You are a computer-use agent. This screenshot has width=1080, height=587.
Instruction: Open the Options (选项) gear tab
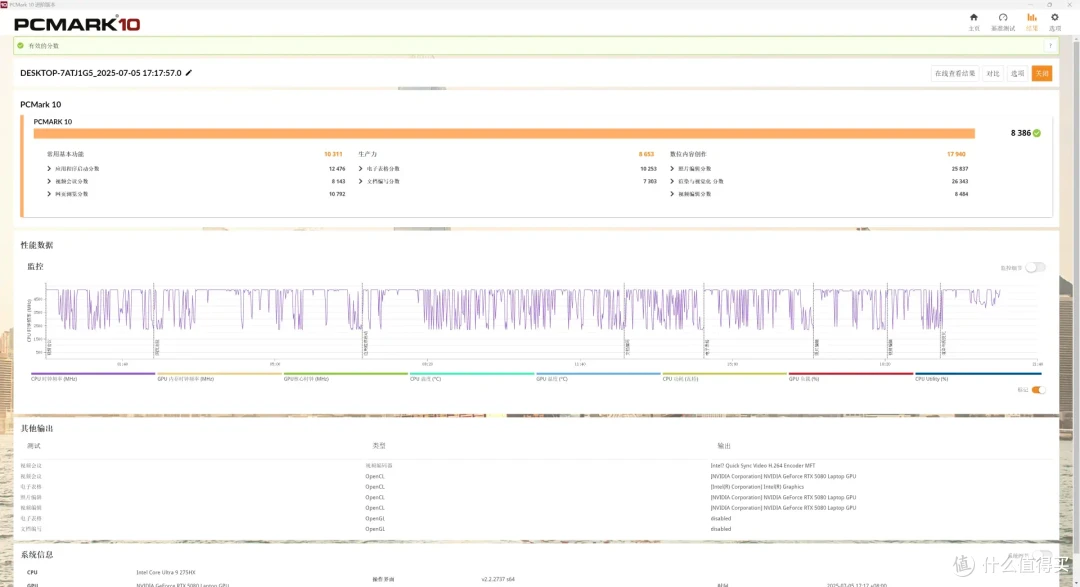coord(1055,21)
